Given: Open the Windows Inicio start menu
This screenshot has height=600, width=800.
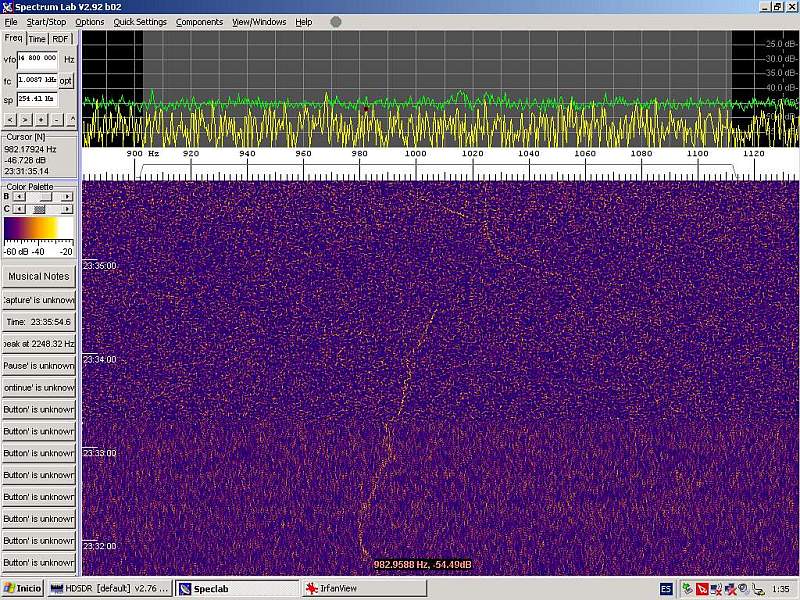Looking at the screenshot, I should click(23, 589).
